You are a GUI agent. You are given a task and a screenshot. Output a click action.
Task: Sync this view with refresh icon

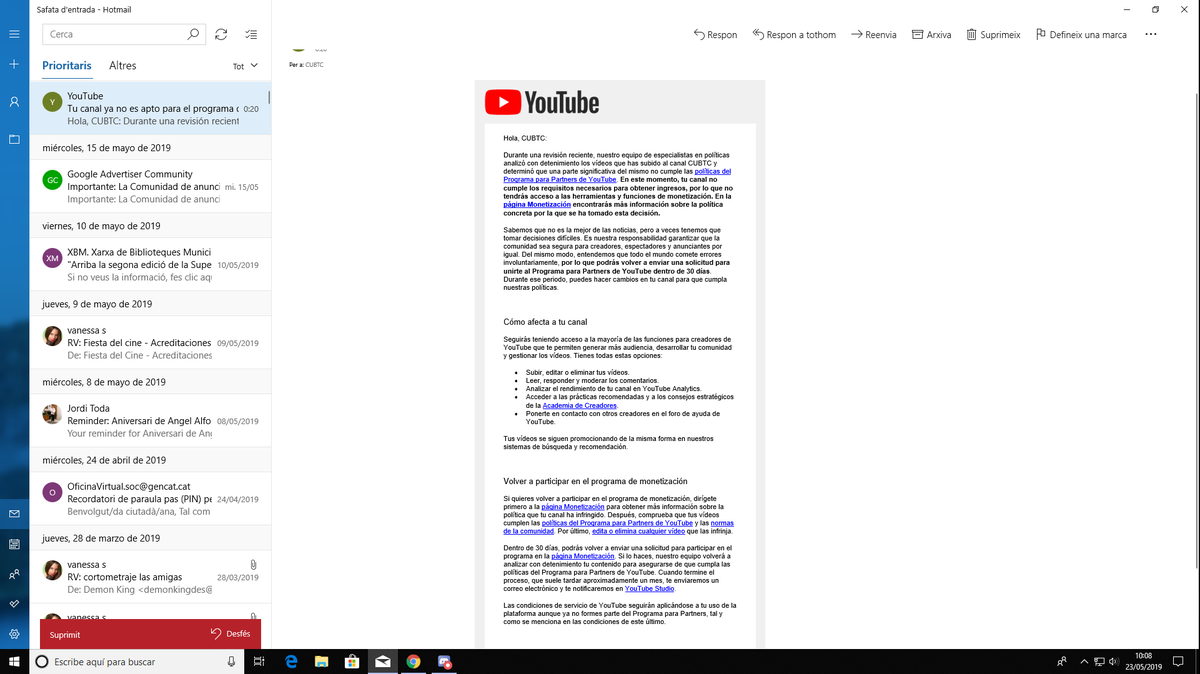click(221, 34)
